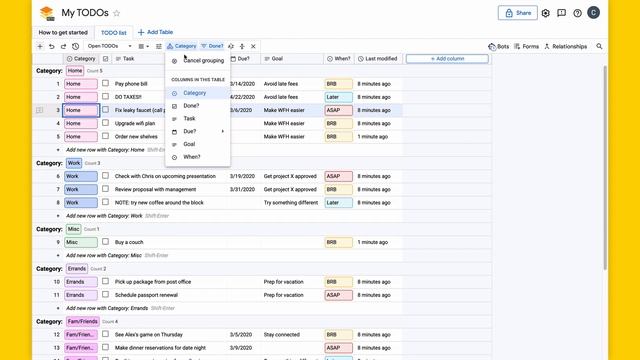Star the My TODOs workspace

tap(117, 13)
